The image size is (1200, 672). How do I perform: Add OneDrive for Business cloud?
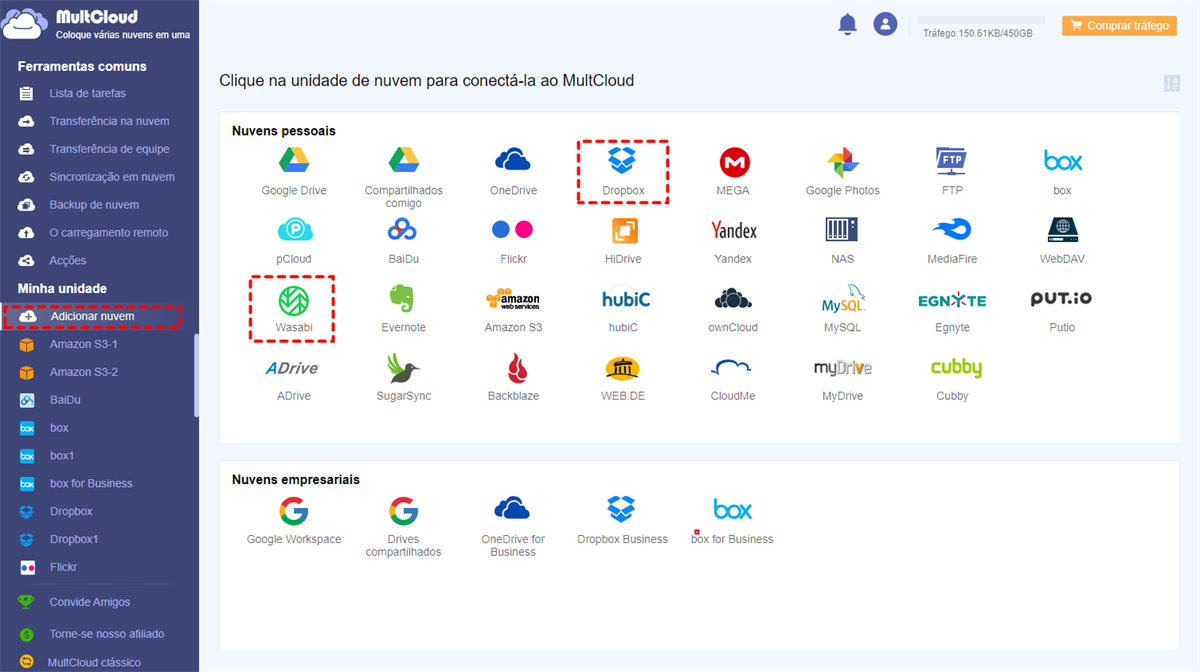(513, 508)
